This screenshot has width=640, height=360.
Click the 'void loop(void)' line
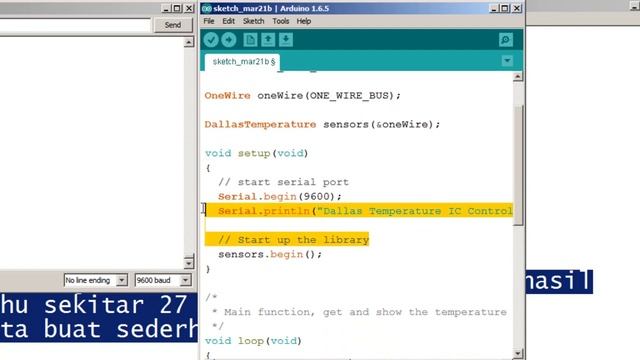(x=253, y=341)
